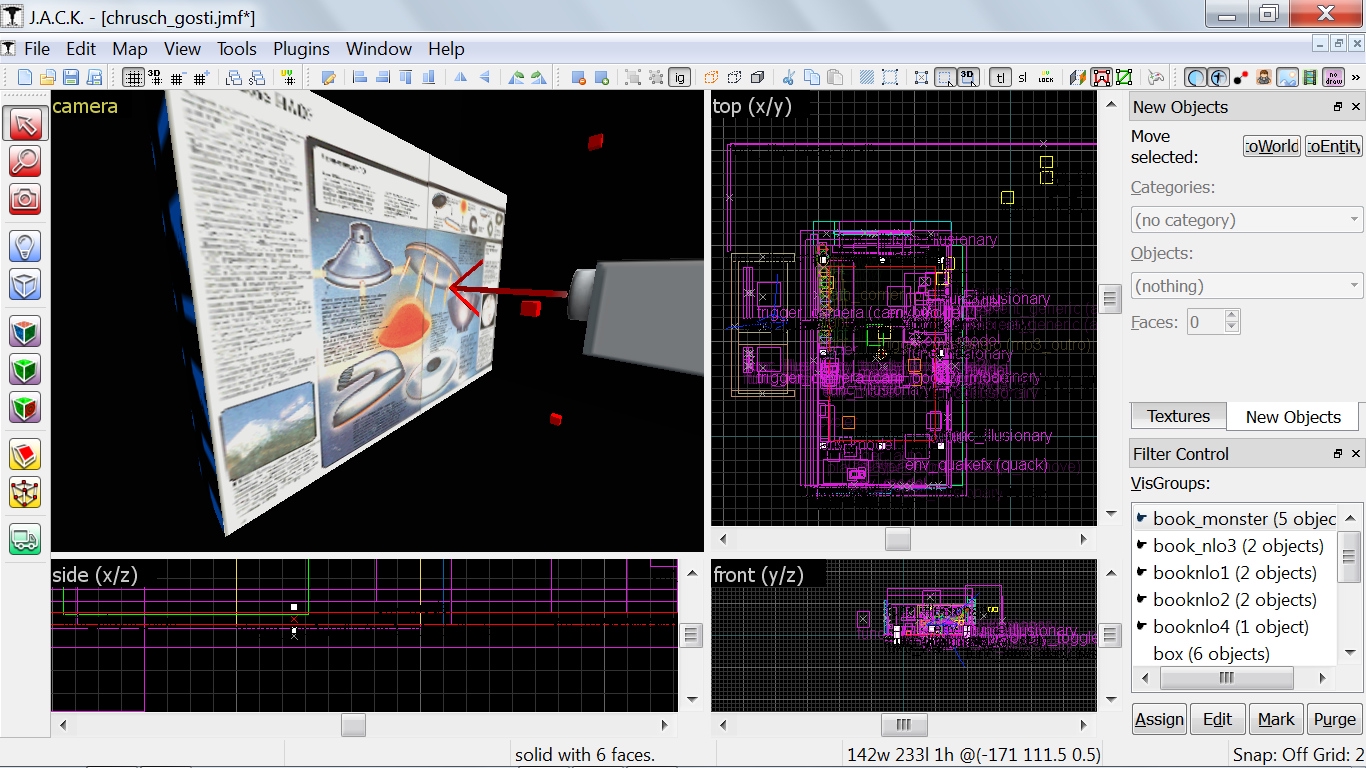The image size is (1366, 768).
Task: Open the Map menu
Action: [130, 49]
